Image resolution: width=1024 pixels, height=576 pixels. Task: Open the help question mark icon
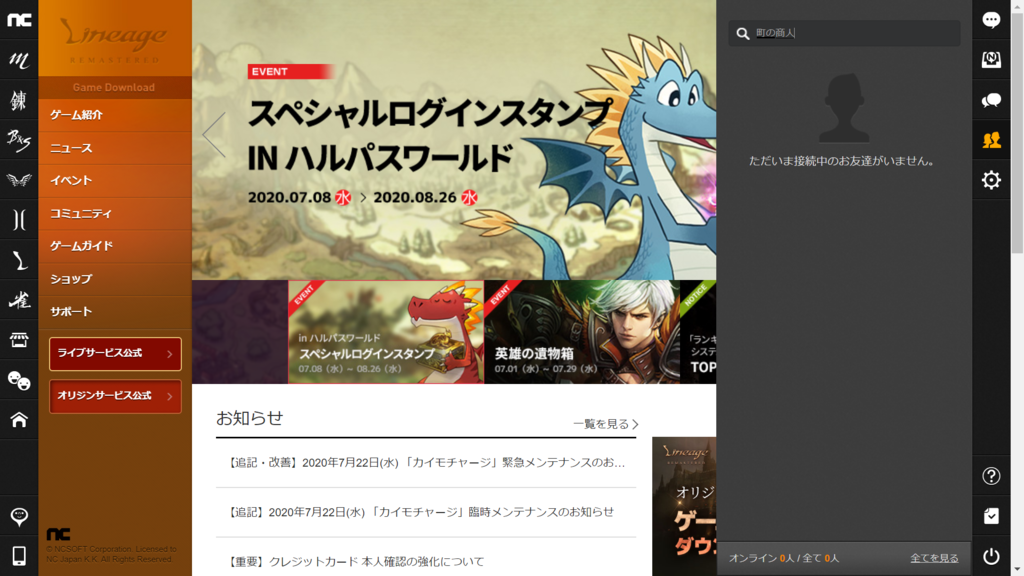[x=991, y=476]
